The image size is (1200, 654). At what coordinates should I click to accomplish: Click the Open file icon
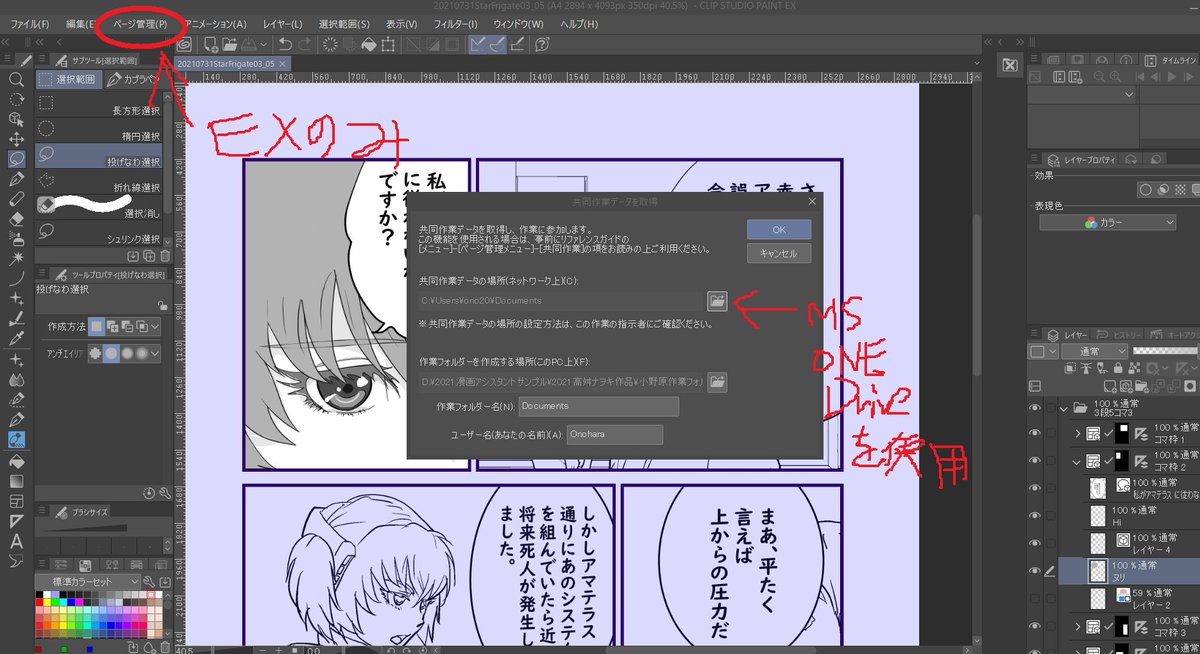click(x=230, y=45)
